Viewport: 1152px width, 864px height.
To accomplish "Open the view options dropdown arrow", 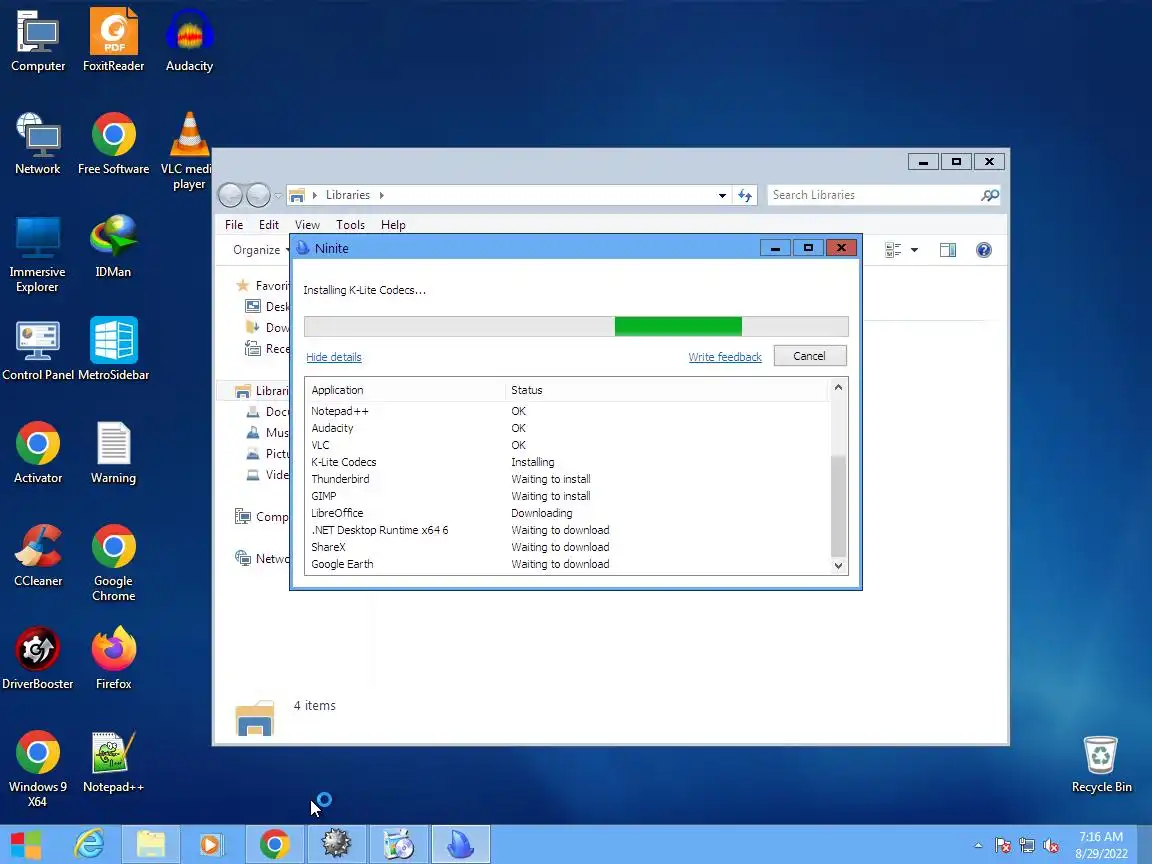I will tap(915, 251).
